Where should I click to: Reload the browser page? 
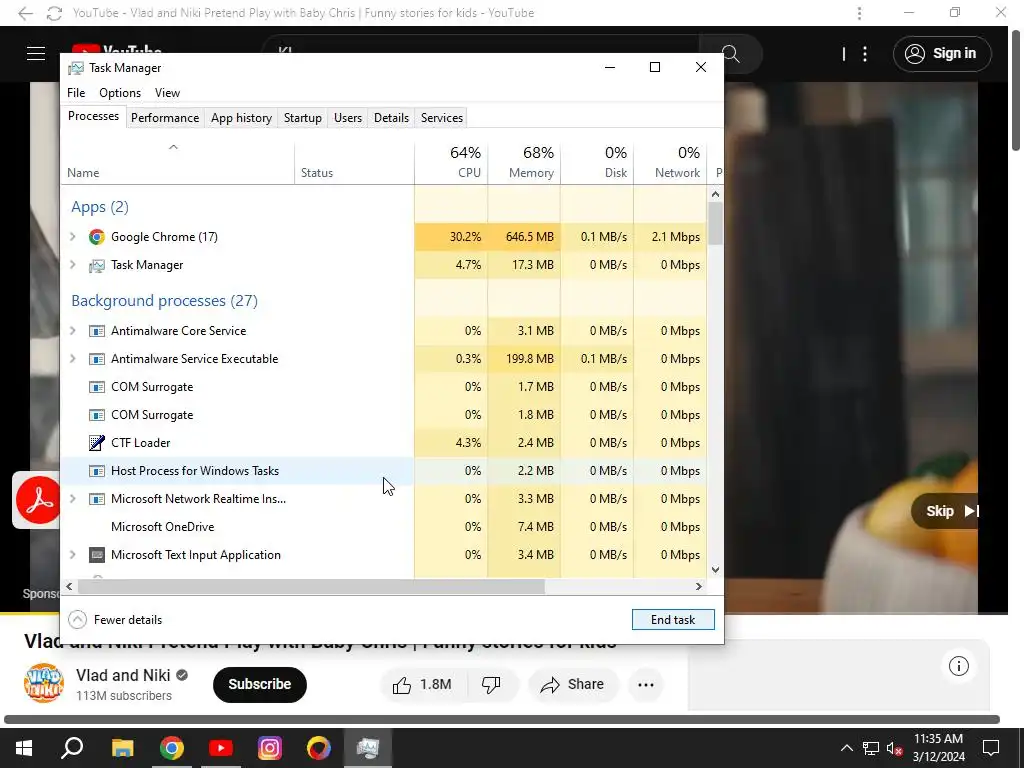click(x=55, y=13)
